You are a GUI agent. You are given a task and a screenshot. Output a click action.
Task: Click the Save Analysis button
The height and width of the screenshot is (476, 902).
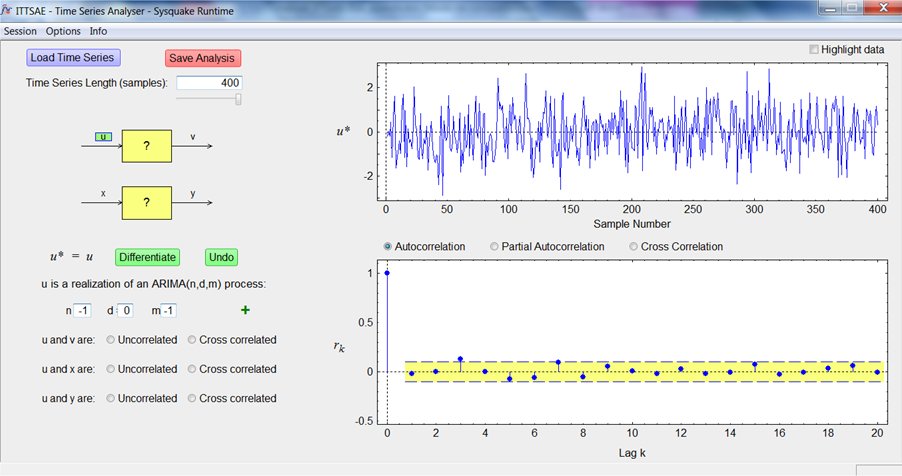[202, 58]
